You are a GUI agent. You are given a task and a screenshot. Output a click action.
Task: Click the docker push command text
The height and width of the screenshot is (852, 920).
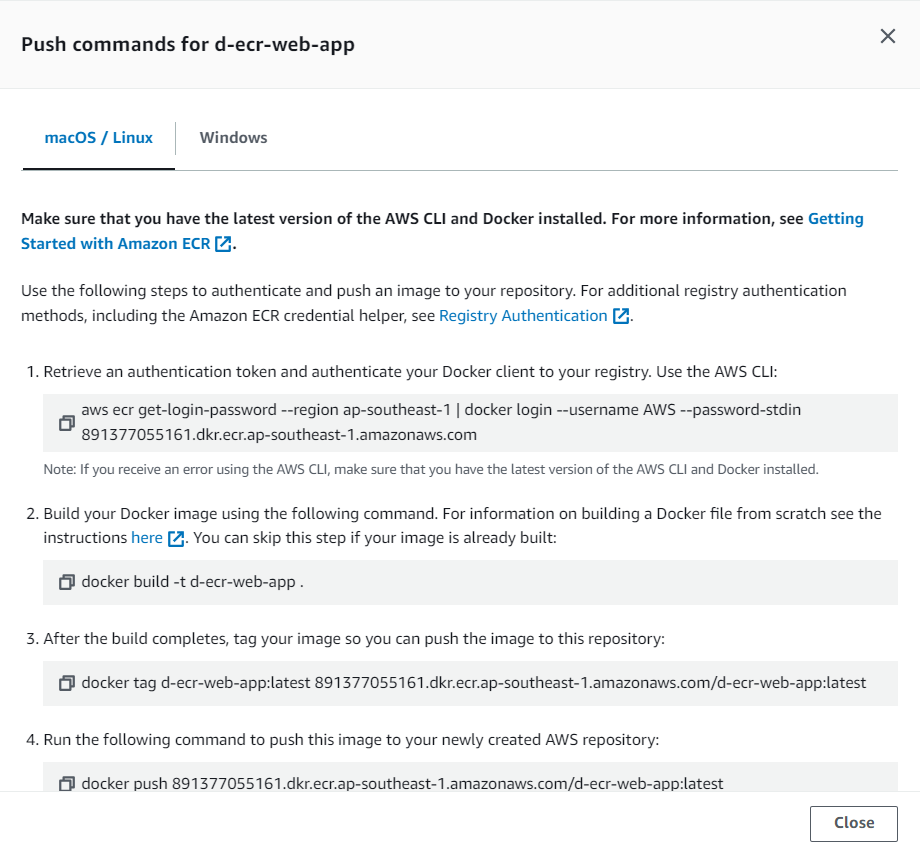click(402, 783)
